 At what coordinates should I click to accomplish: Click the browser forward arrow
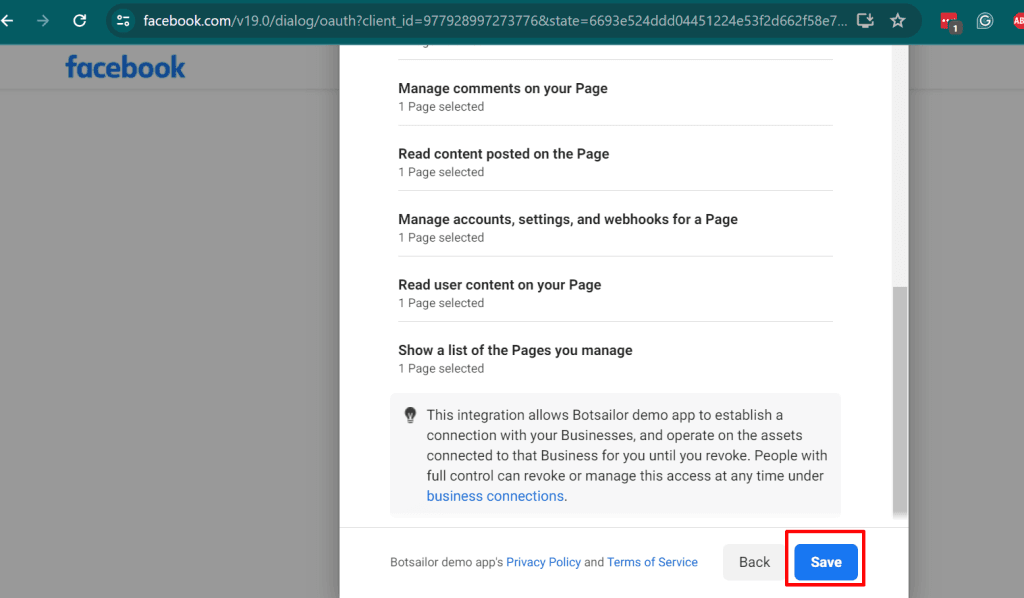click(42, 20)
